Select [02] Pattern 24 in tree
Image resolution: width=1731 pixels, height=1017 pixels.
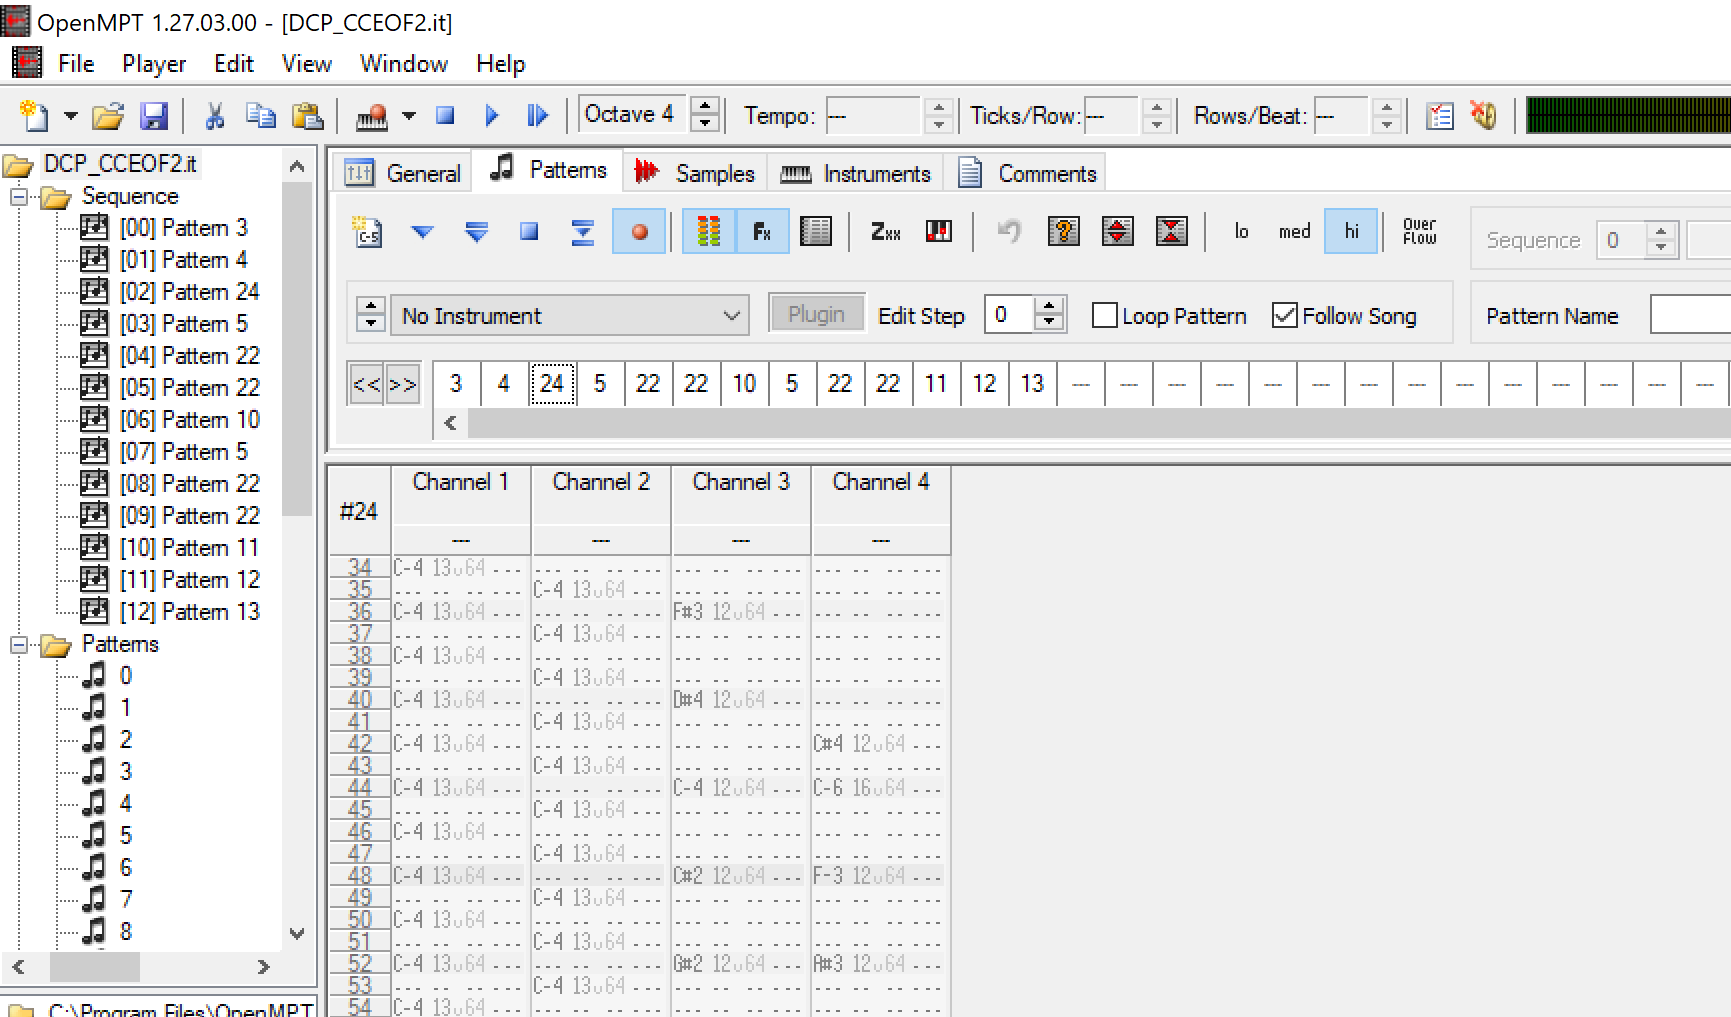click(x=189, y=292)
